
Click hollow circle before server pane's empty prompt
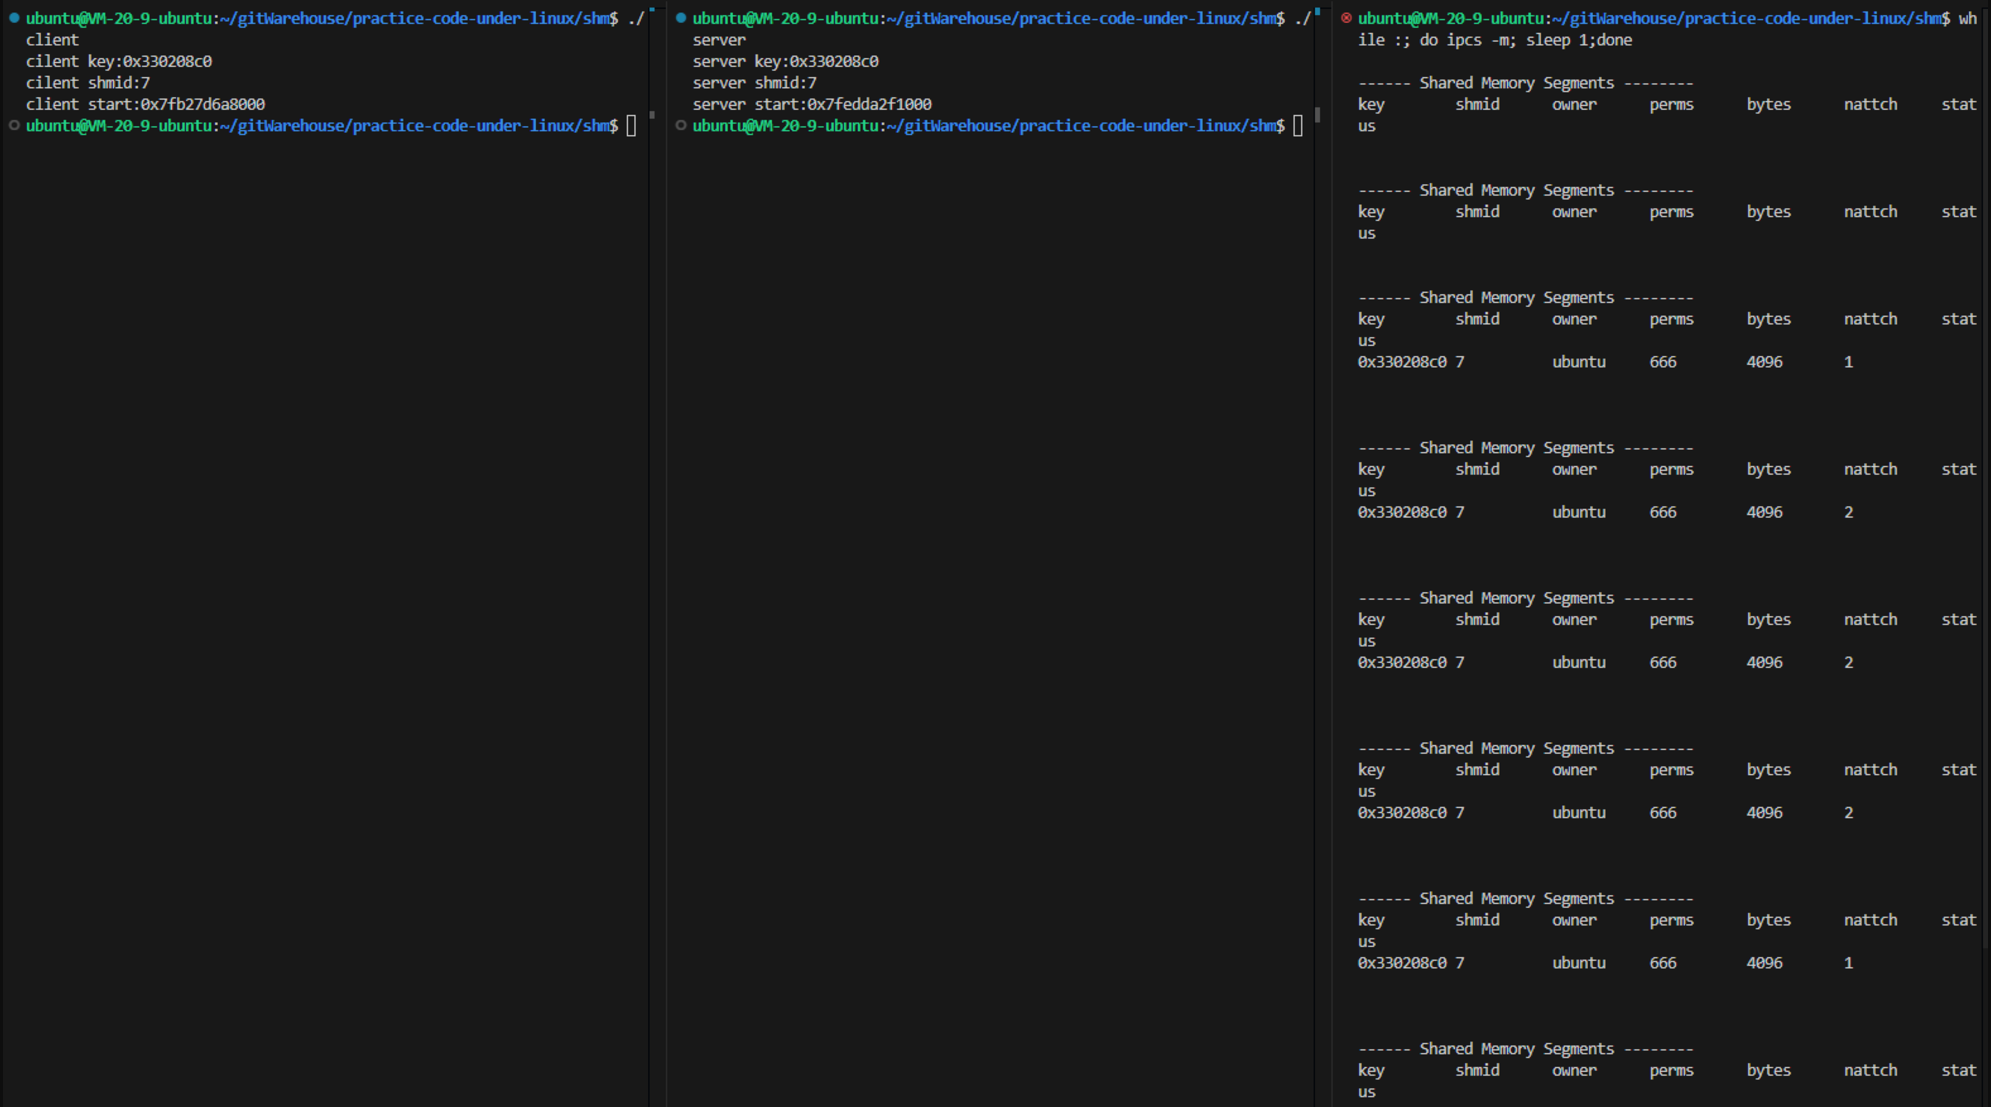[x=681, y=126]
